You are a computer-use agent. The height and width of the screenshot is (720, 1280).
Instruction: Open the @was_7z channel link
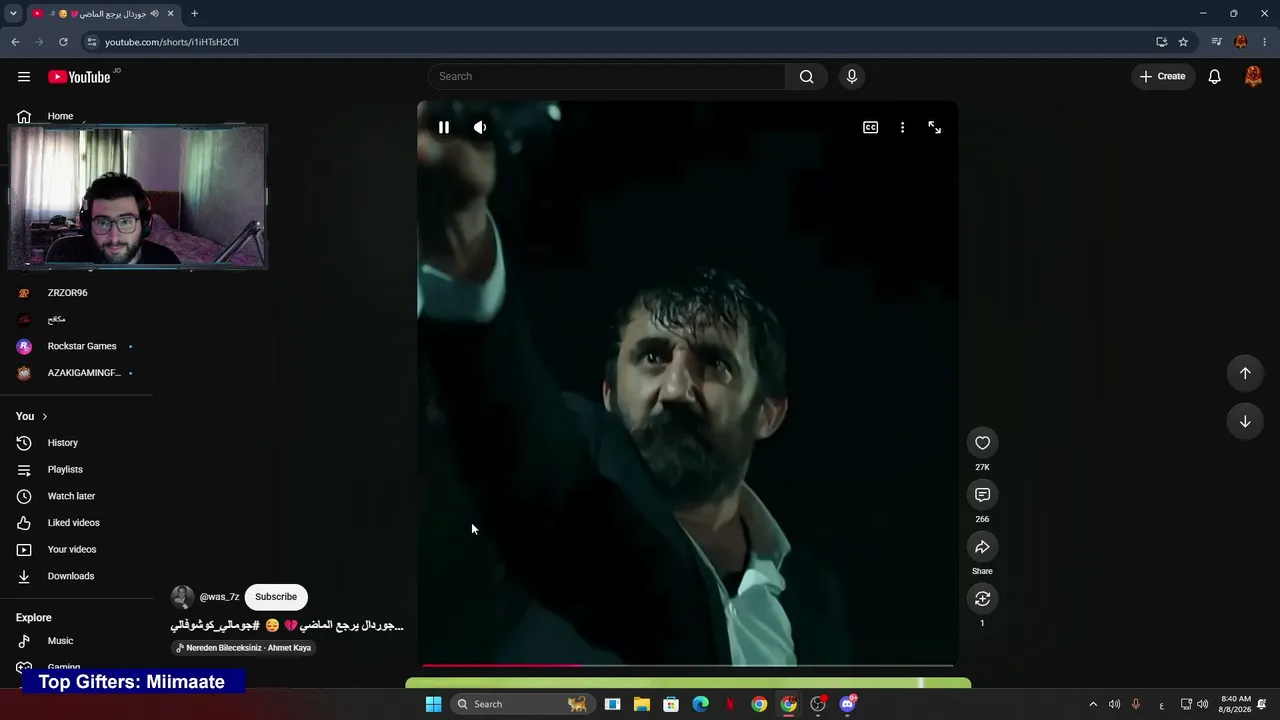coord(219,597)
